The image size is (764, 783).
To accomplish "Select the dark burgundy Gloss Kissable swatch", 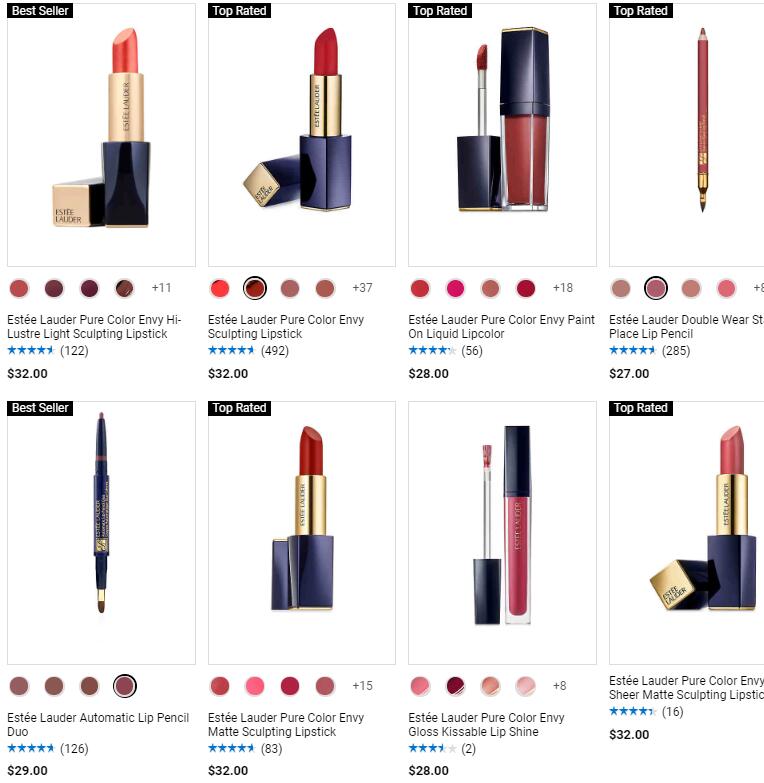I will [x=455, y=686].
